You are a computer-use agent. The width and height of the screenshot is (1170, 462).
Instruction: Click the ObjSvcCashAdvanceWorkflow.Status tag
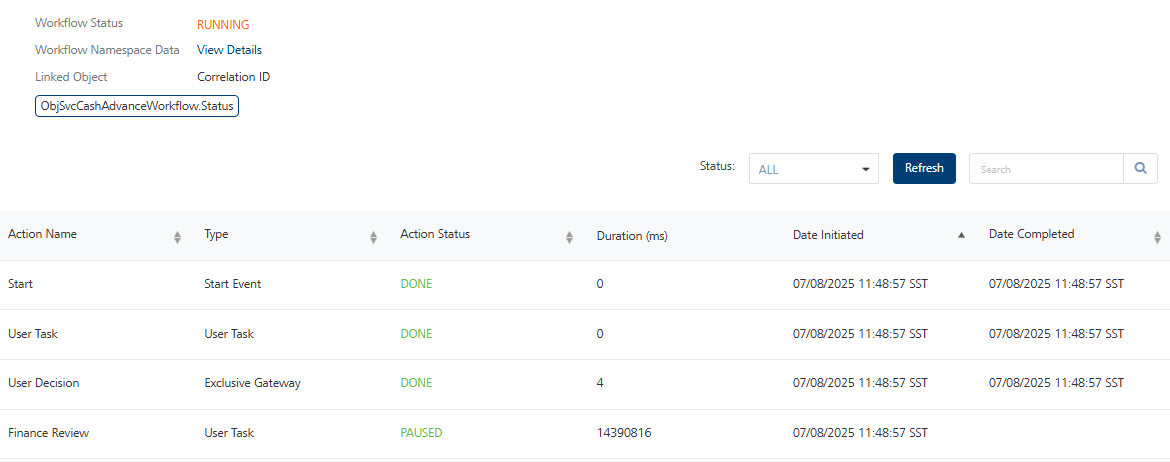click(137, 106)
